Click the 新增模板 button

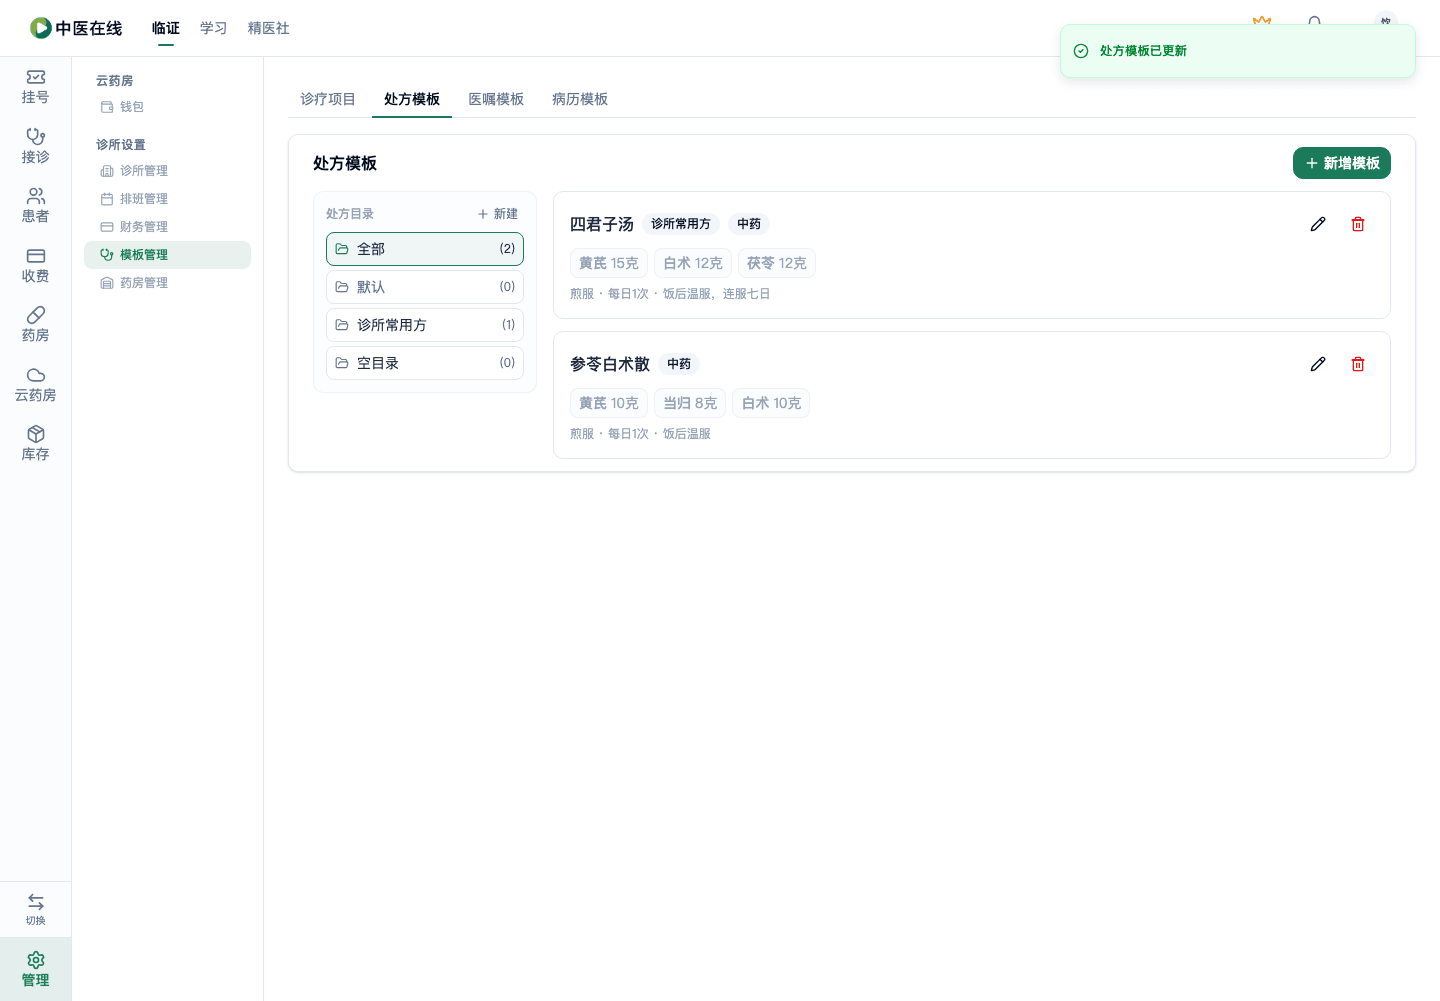click(1342, 163)
